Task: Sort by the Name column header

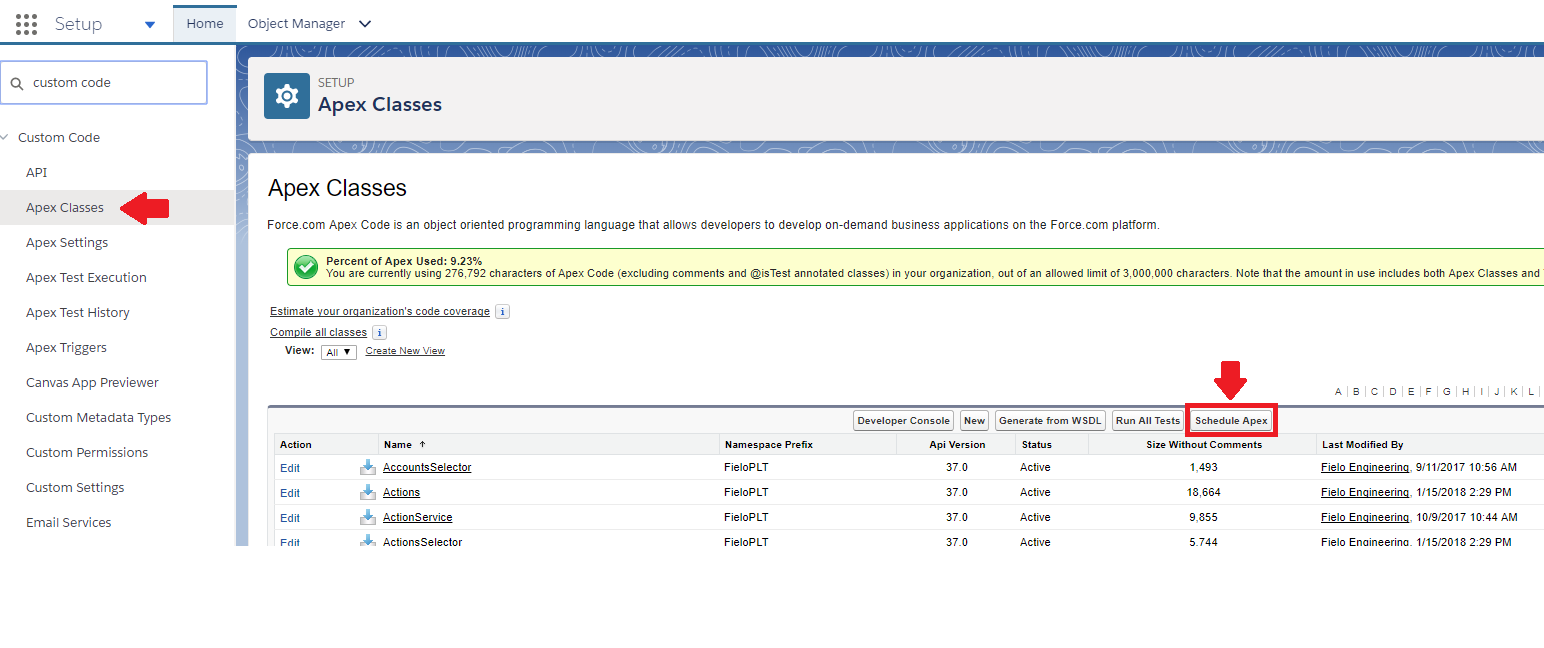Action: pos(404,444)
